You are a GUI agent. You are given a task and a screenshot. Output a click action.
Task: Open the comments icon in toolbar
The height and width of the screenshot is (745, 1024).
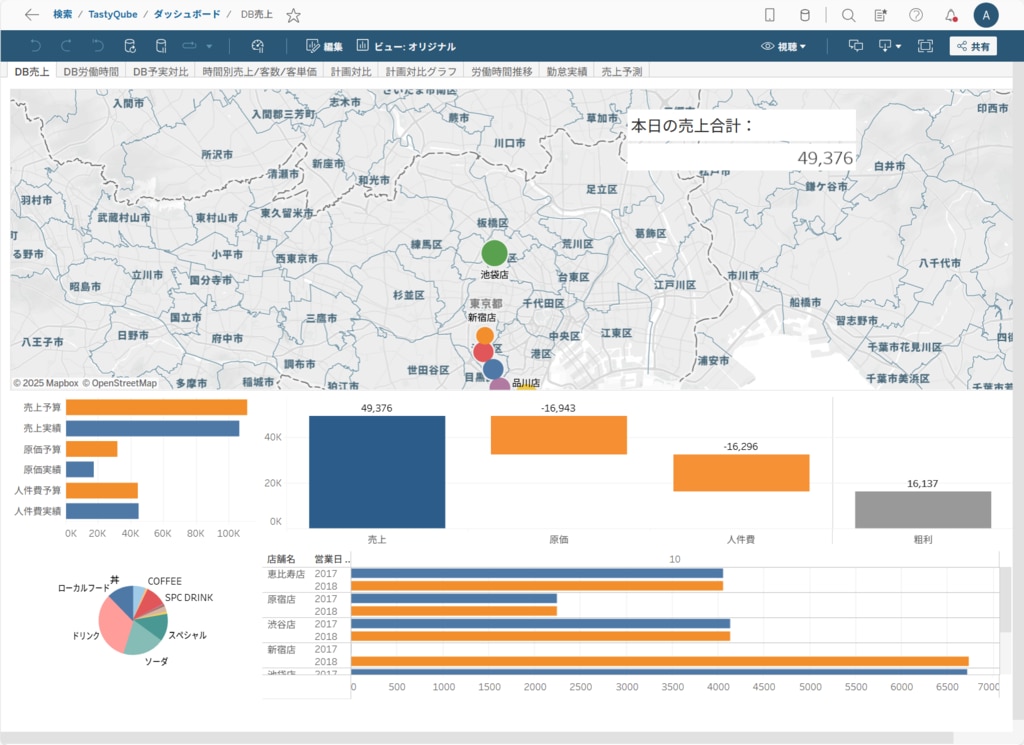click(856, 46)
